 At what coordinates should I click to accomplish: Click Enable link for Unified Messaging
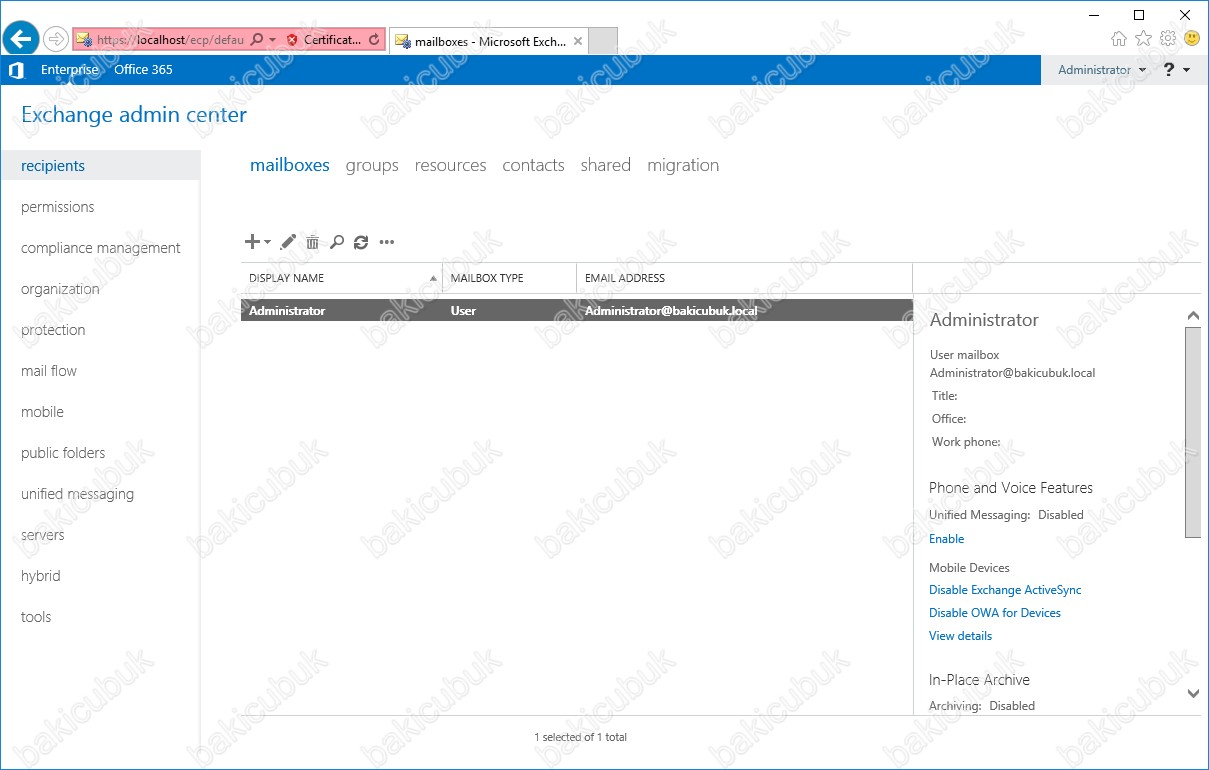coord(946,539)
